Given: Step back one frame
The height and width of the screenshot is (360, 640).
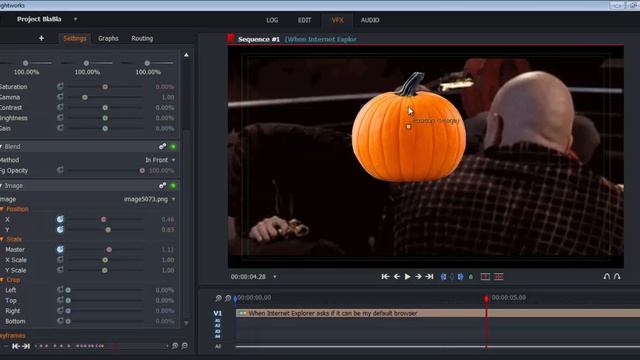Looking at the screenshot, I should click(x=397, y=277).
